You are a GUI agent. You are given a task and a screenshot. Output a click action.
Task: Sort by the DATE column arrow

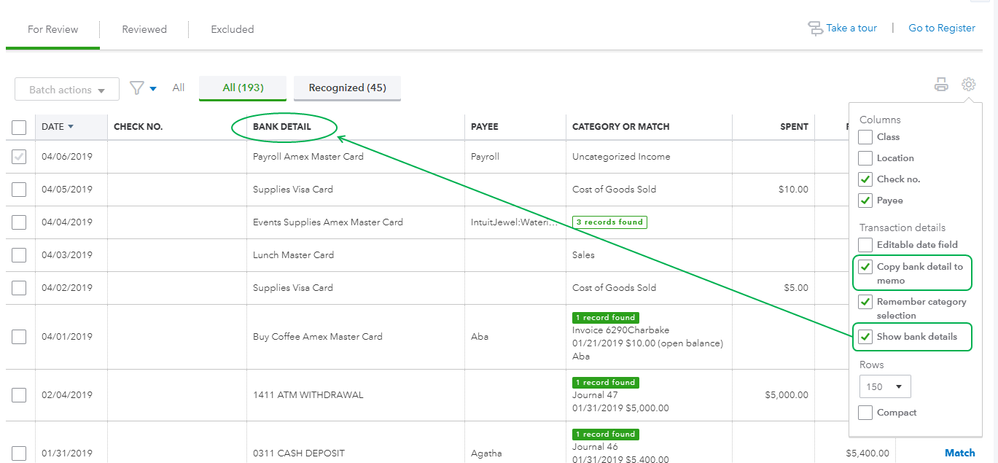coord(71,127)
